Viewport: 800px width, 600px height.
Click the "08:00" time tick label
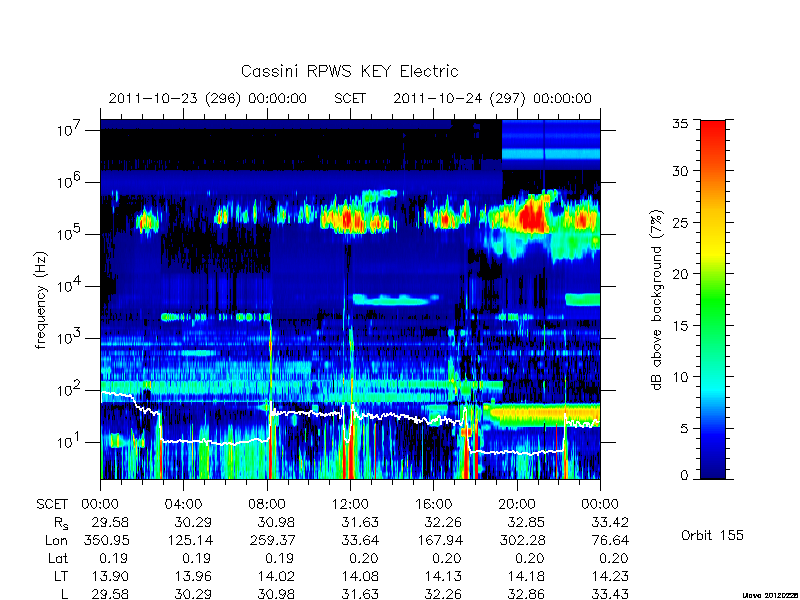(267, 504)
